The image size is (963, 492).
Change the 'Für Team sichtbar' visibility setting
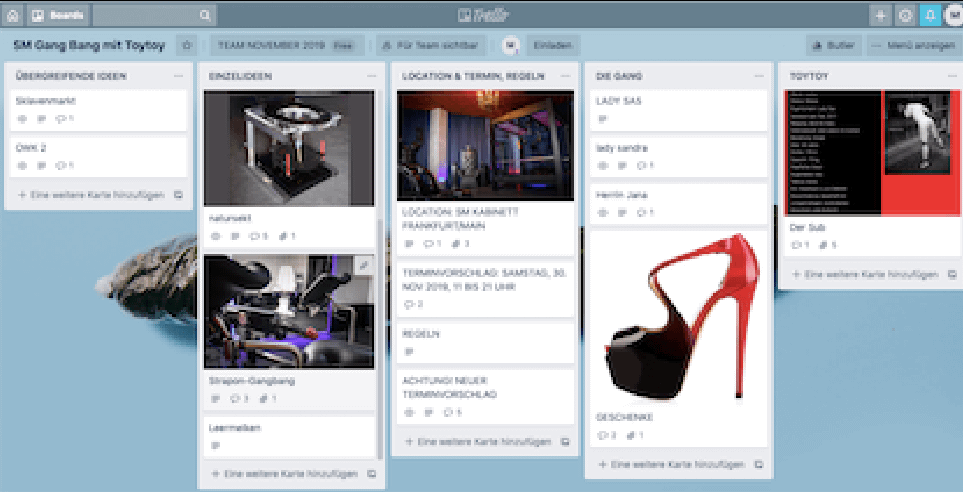430,45
